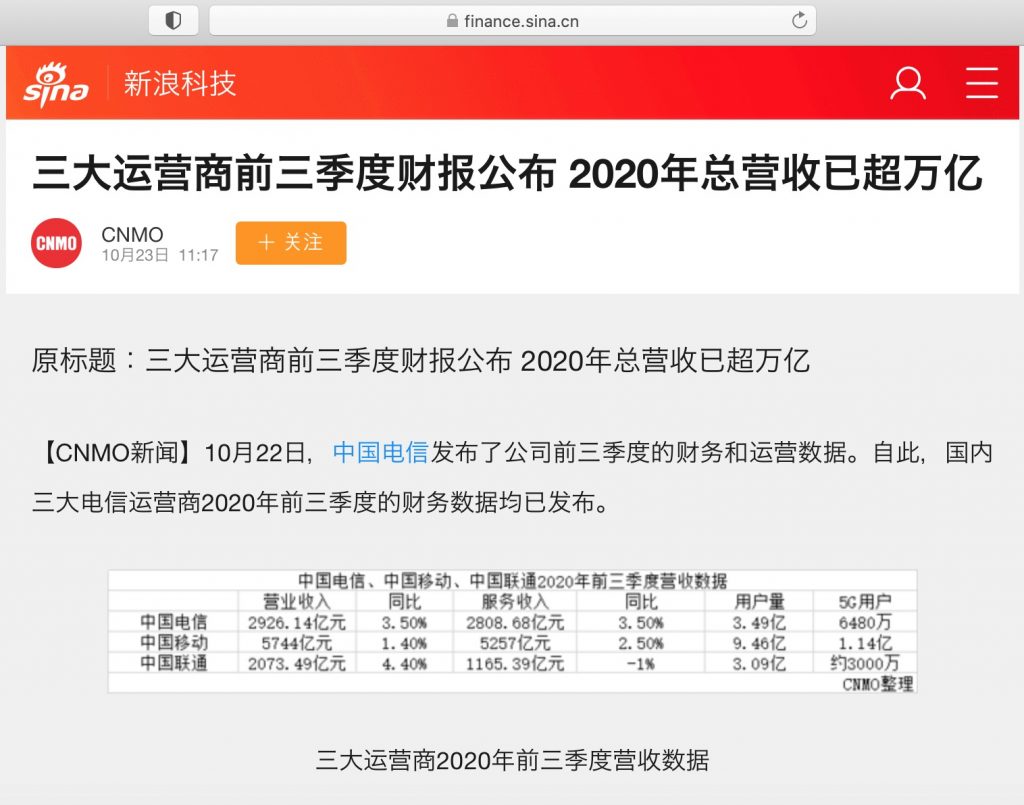Click the table header 5G用户
Viewport: 1024px width, 805px height.
click(x=865, y=601)
